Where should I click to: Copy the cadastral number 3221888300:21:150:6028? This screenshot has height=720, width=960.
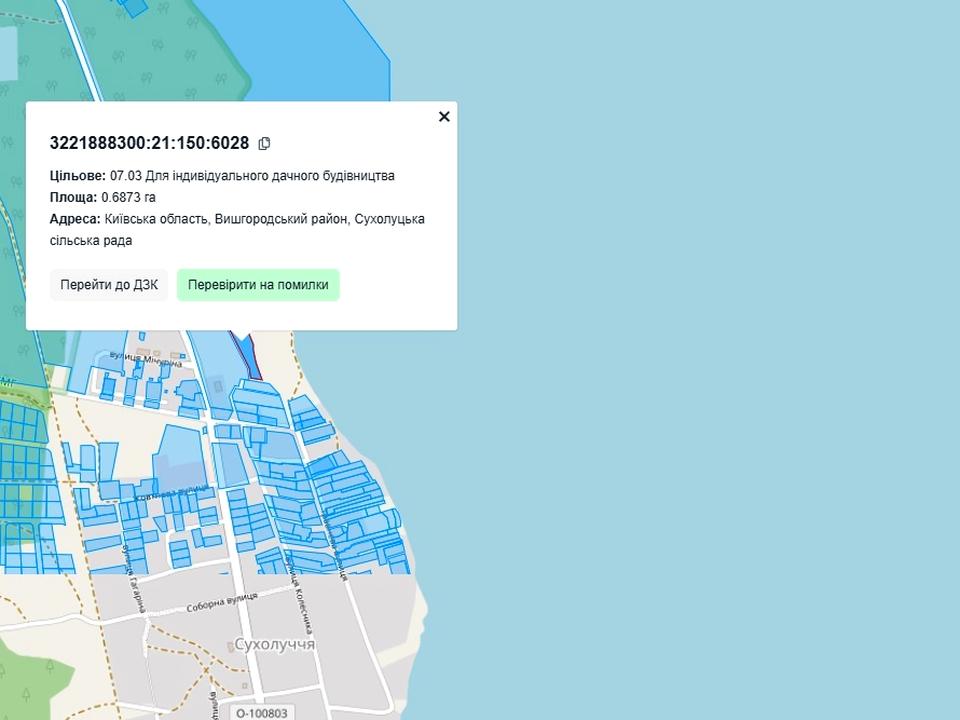(264, 143)
